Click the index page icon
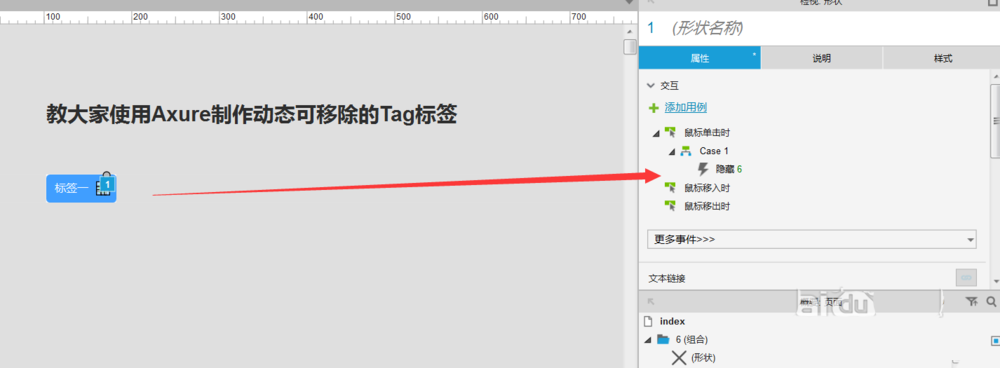Image resolution: width=1000 pixels, height=368 pixels. pyautogui.click(x=649, y=321)
